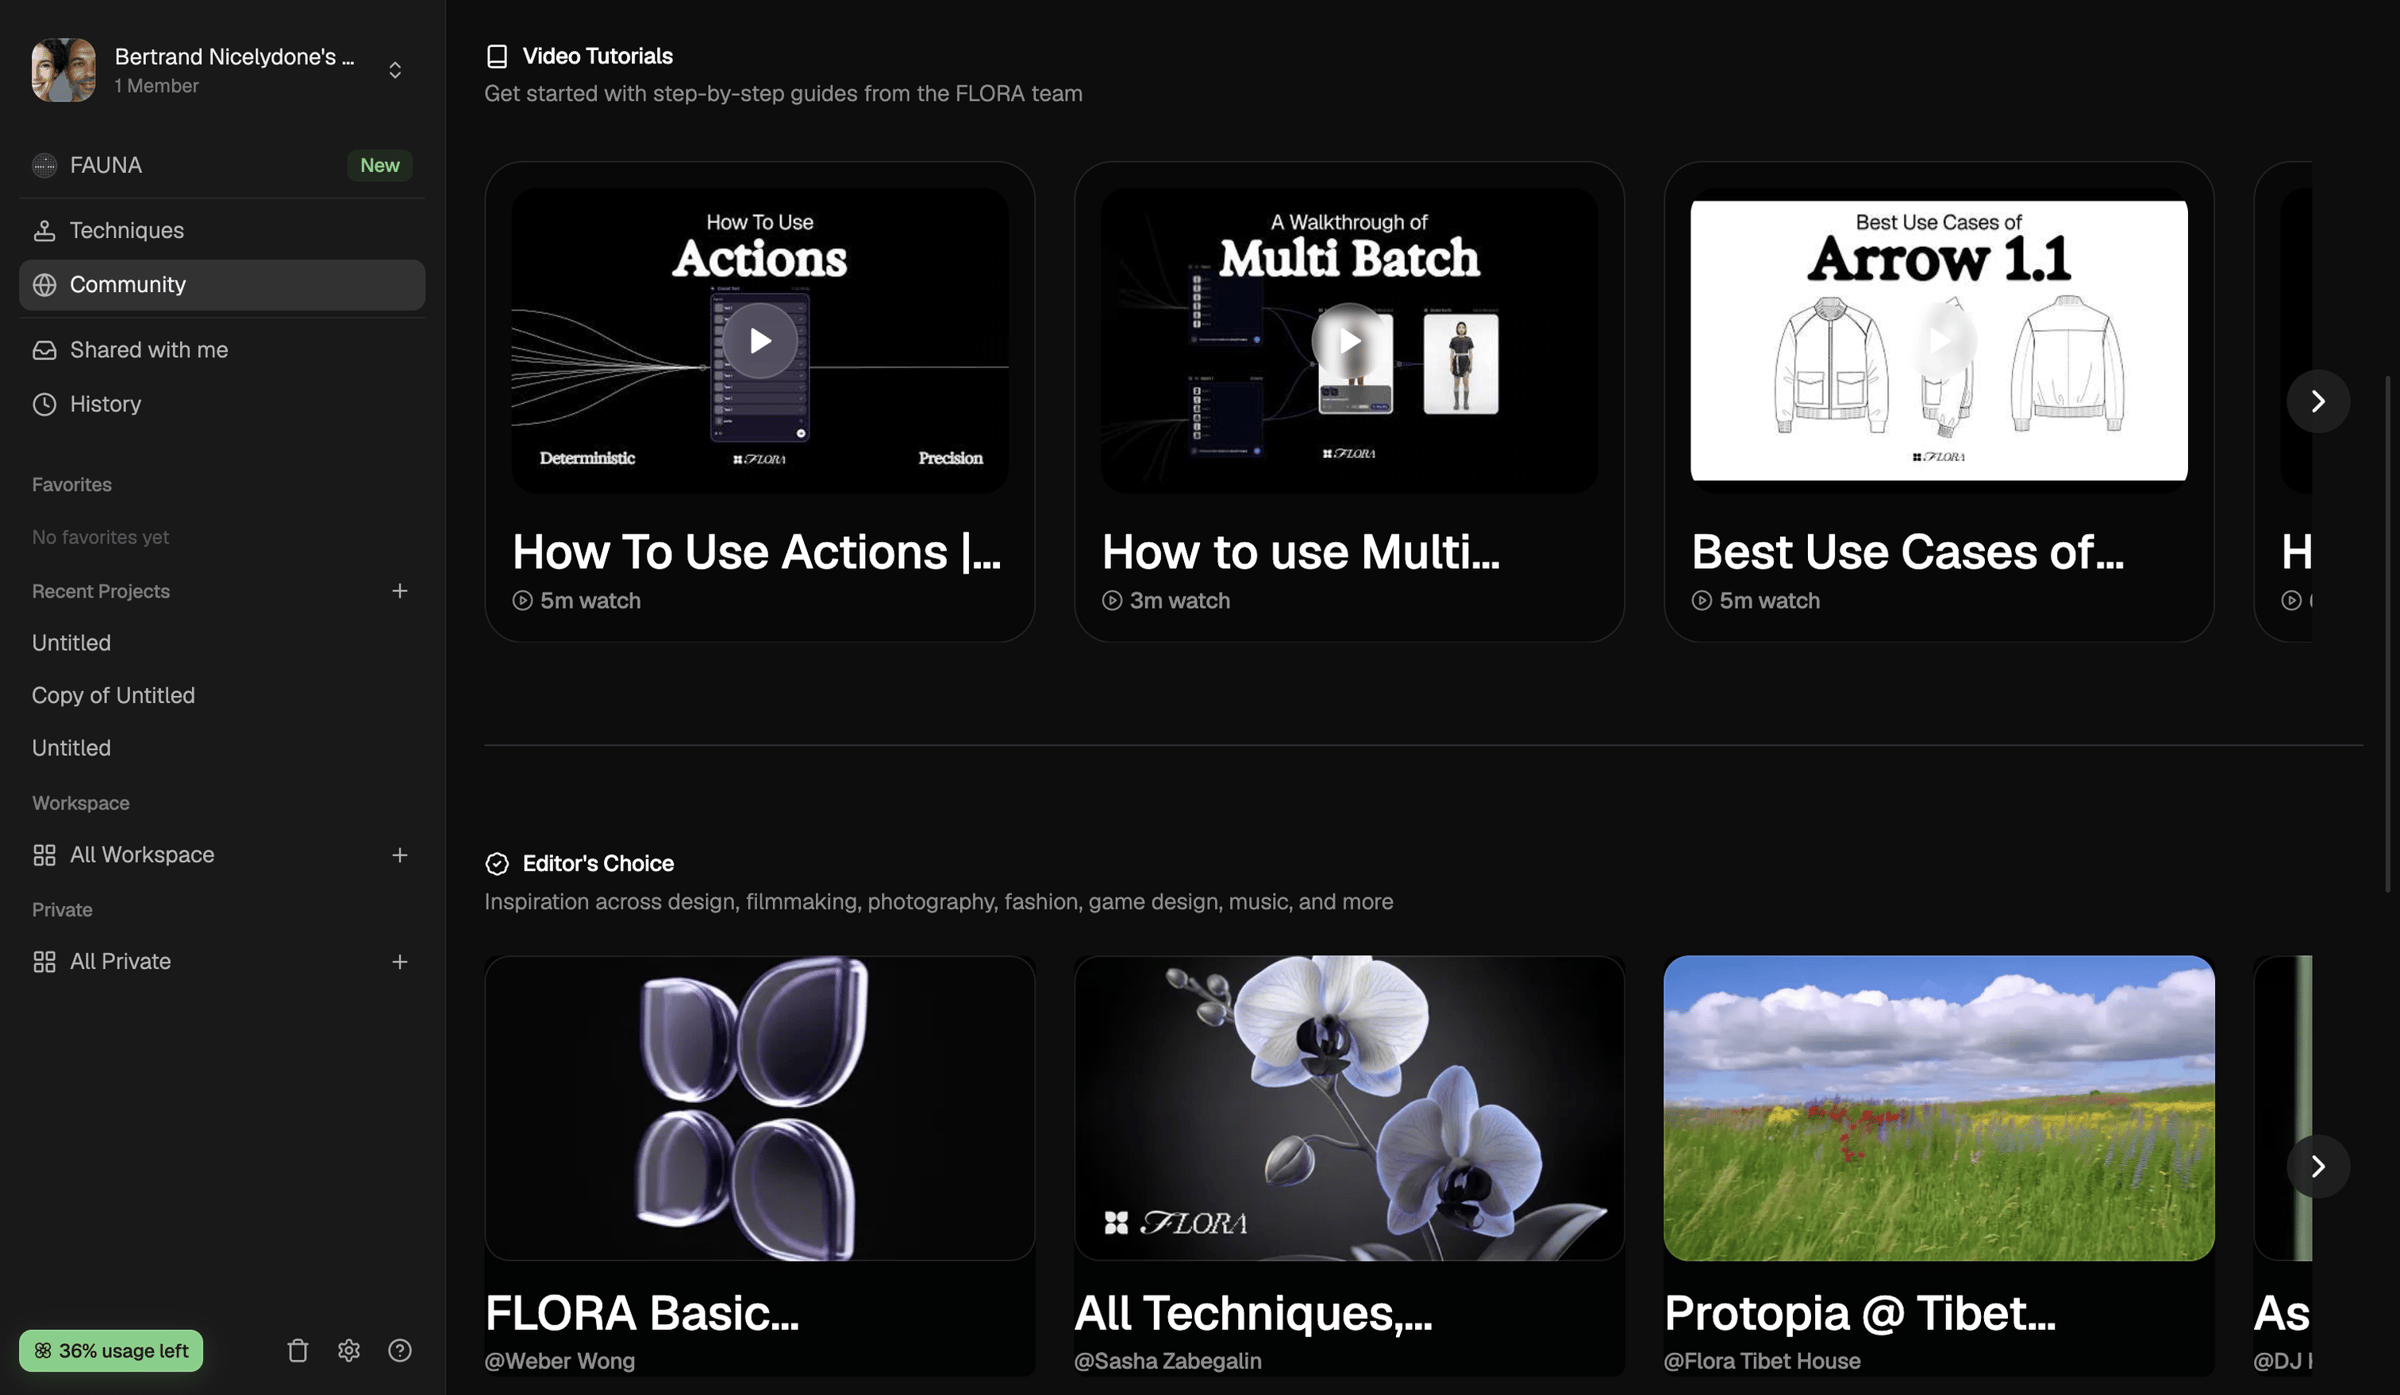Open the Best Use Cases of title
Viewport: 2400px width, 1395px height.
pyautogui.click(x=1908, y=552)
